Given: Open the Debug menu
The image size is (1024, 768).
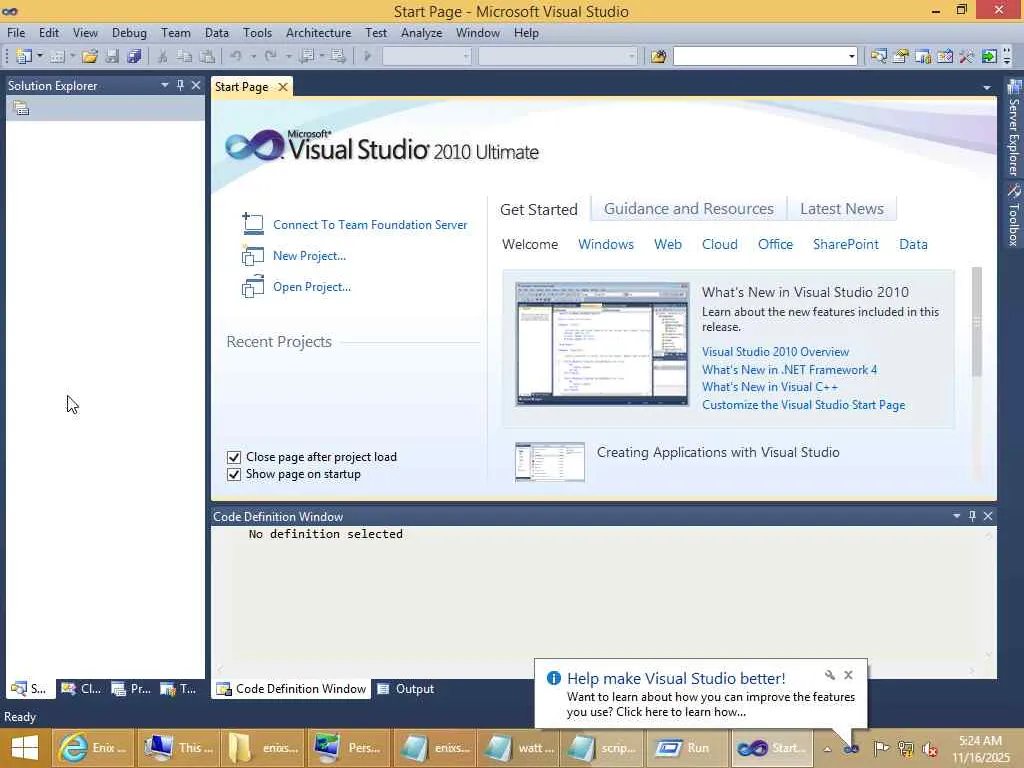Looking at the screenshot, I should (129, 33).
